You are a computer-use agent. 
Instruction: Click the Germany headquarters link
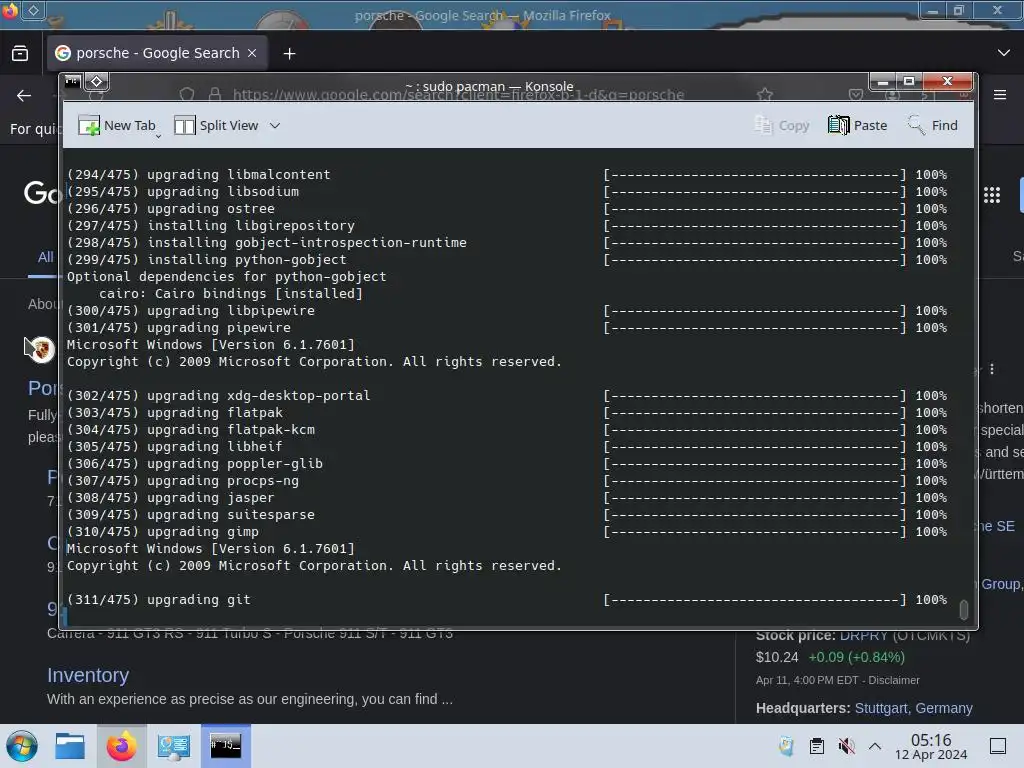pos(944,708)
